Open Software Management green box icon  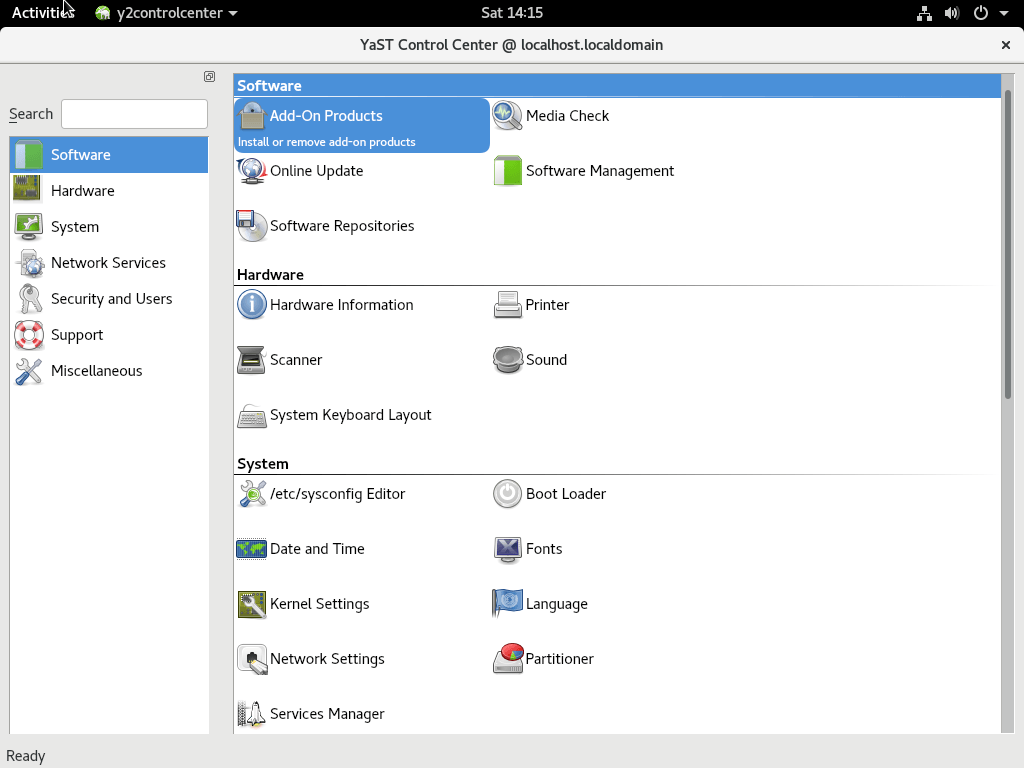pos(507,171)
